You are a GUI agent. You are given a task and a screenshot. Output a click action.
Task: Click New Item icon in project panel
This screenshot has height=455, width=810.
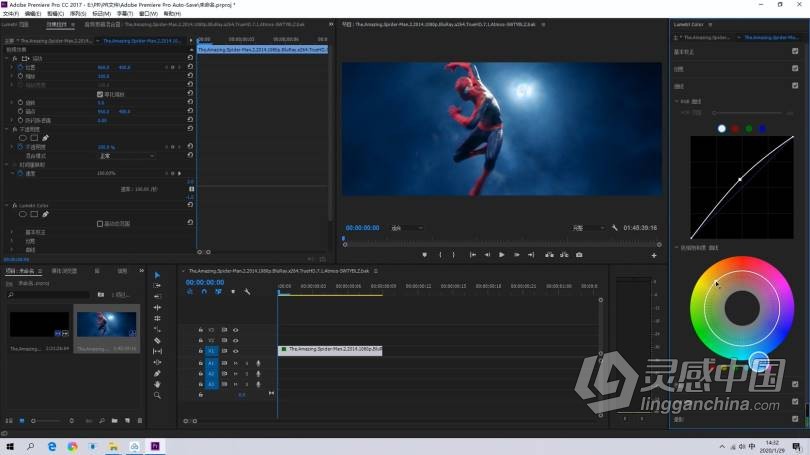tap(128, 421)
